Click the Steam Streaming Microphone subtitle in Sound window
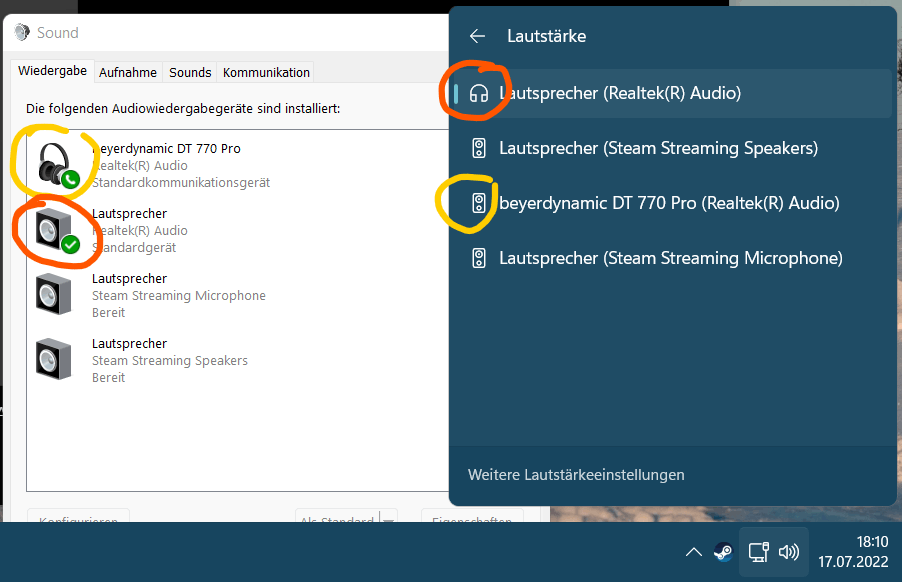This screenshot has height=582, width=902. click(179, 296)
